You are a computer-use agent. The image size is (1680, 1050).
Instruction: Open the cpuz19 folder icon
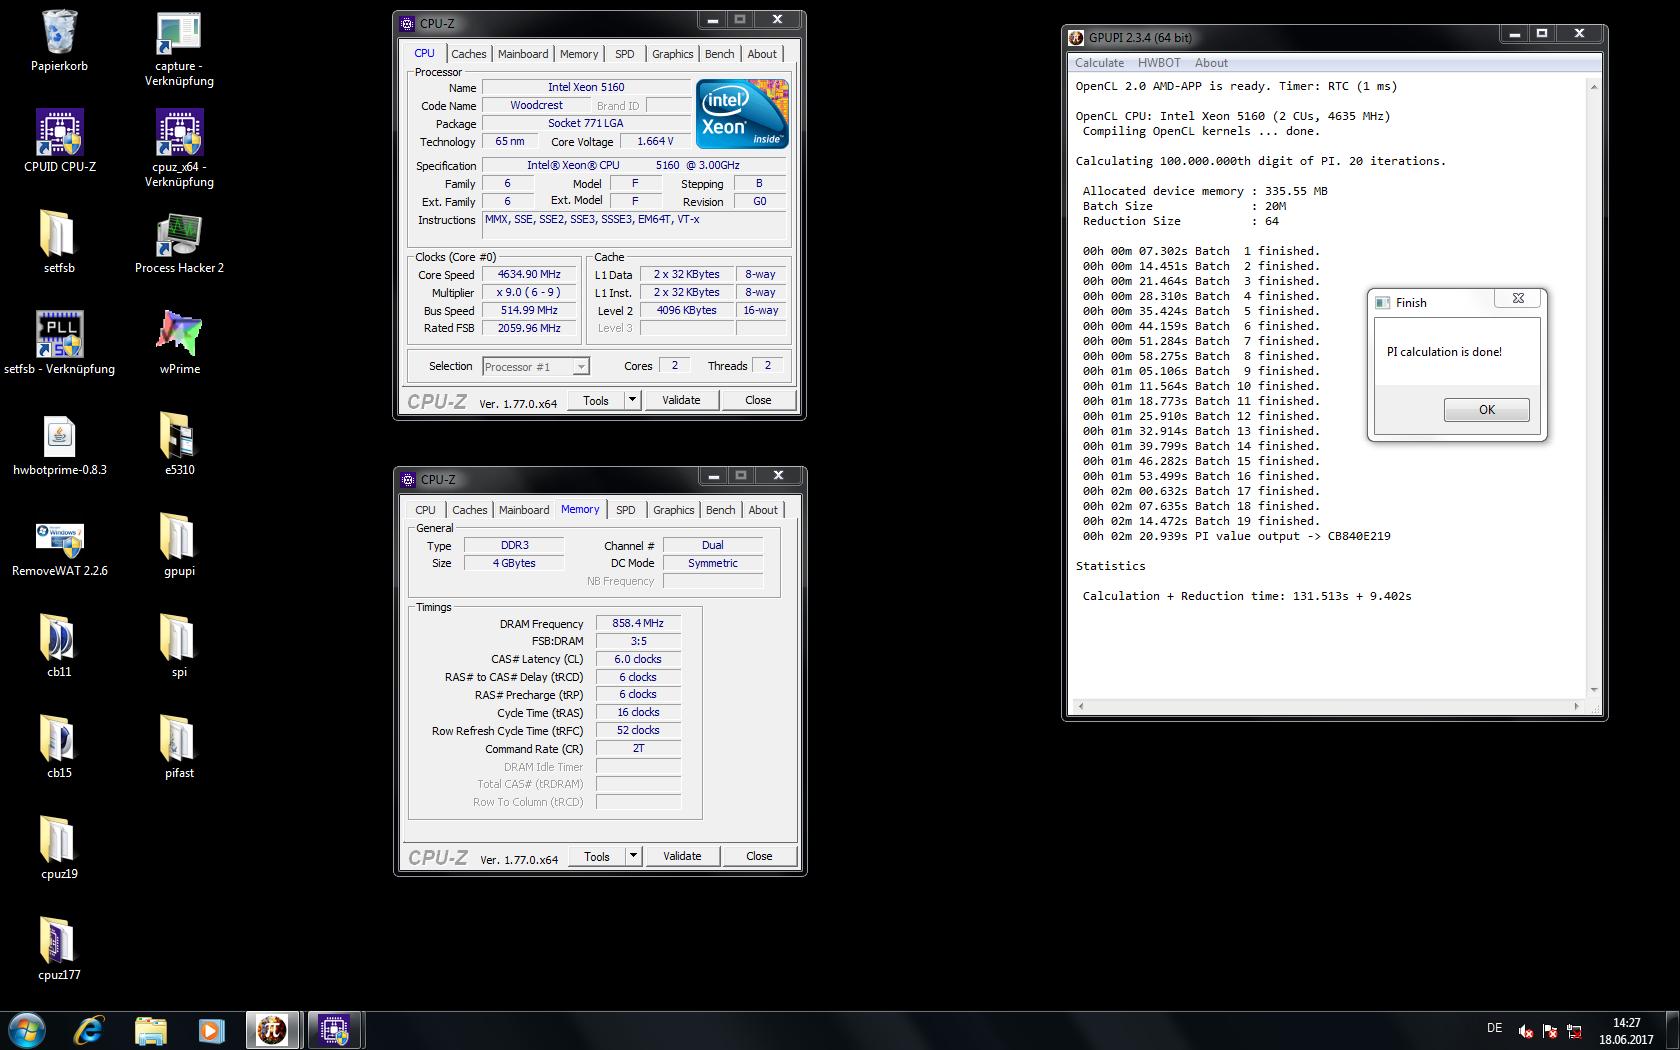point(59,848)
